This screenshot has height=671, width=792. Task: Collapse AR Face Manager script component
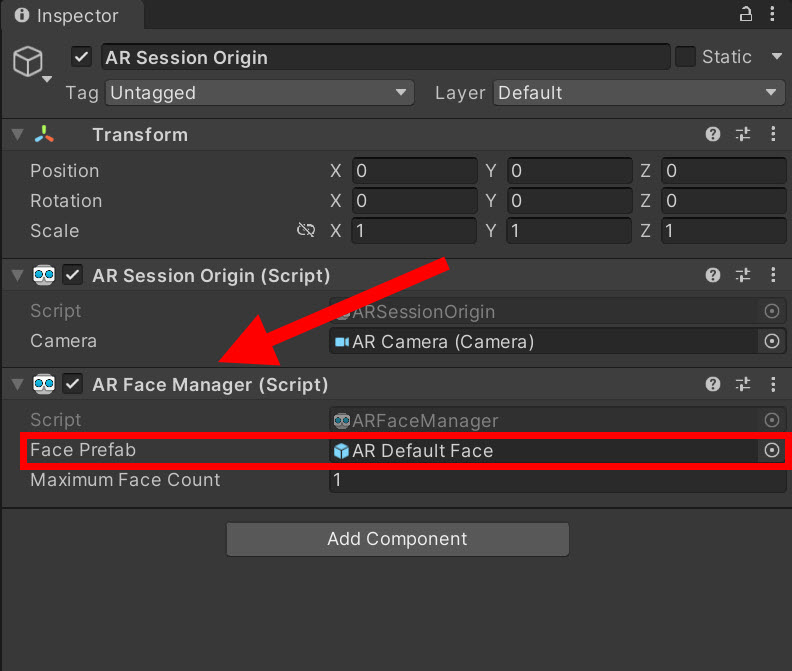click(18, 385)
